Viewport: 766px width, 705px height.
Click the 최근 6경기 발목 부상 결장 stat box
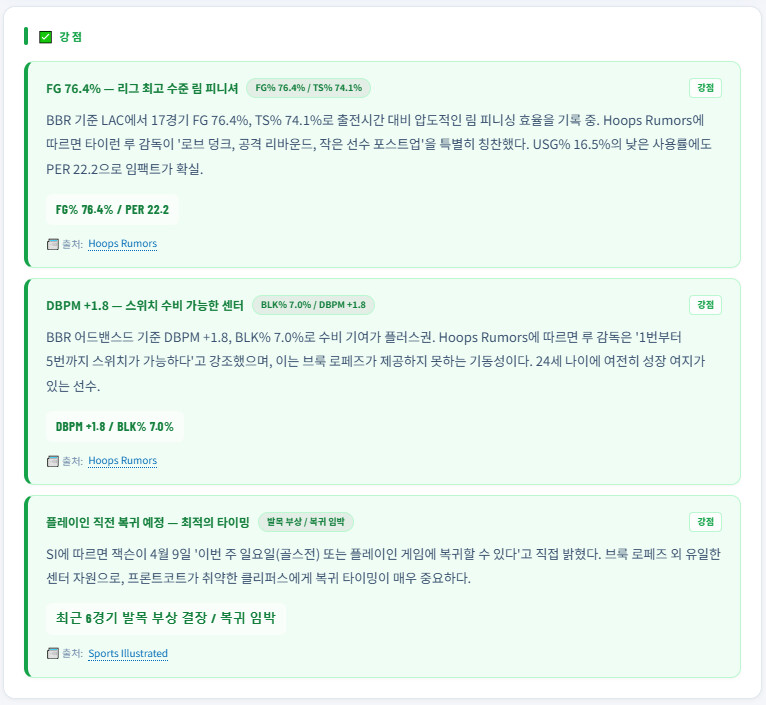tap(166, 619)
